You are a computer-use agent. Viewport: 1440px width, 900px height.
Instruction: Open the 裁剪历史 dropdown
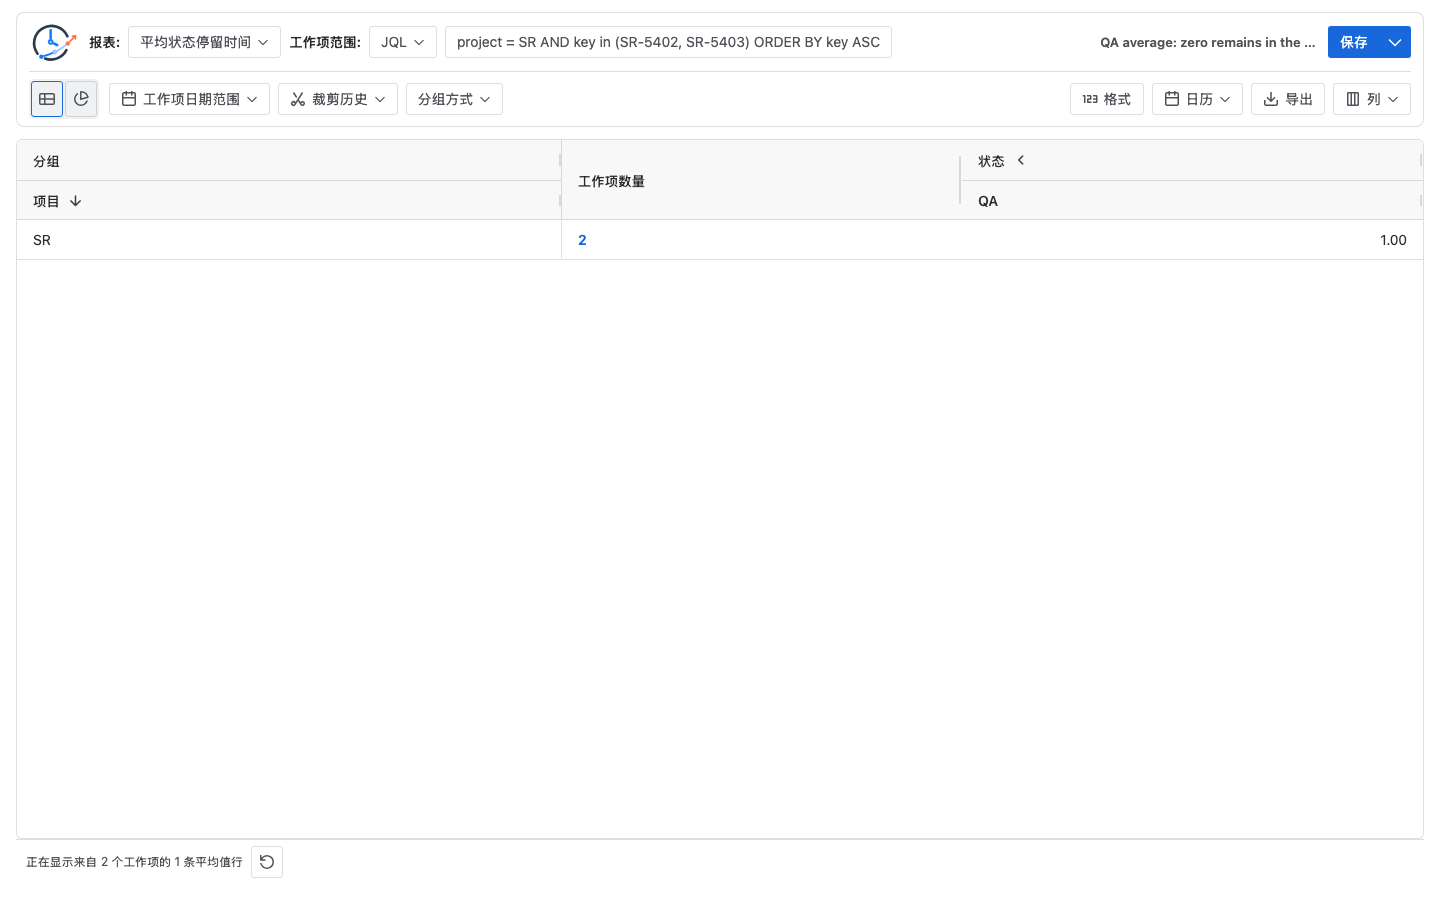tap(338, 99)
